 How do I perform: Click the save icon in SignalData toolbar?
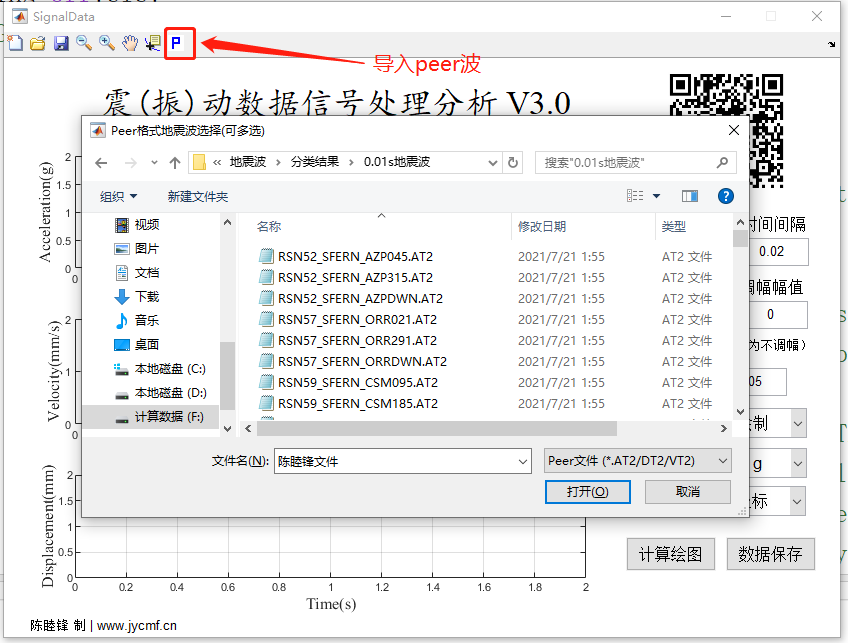60,44
